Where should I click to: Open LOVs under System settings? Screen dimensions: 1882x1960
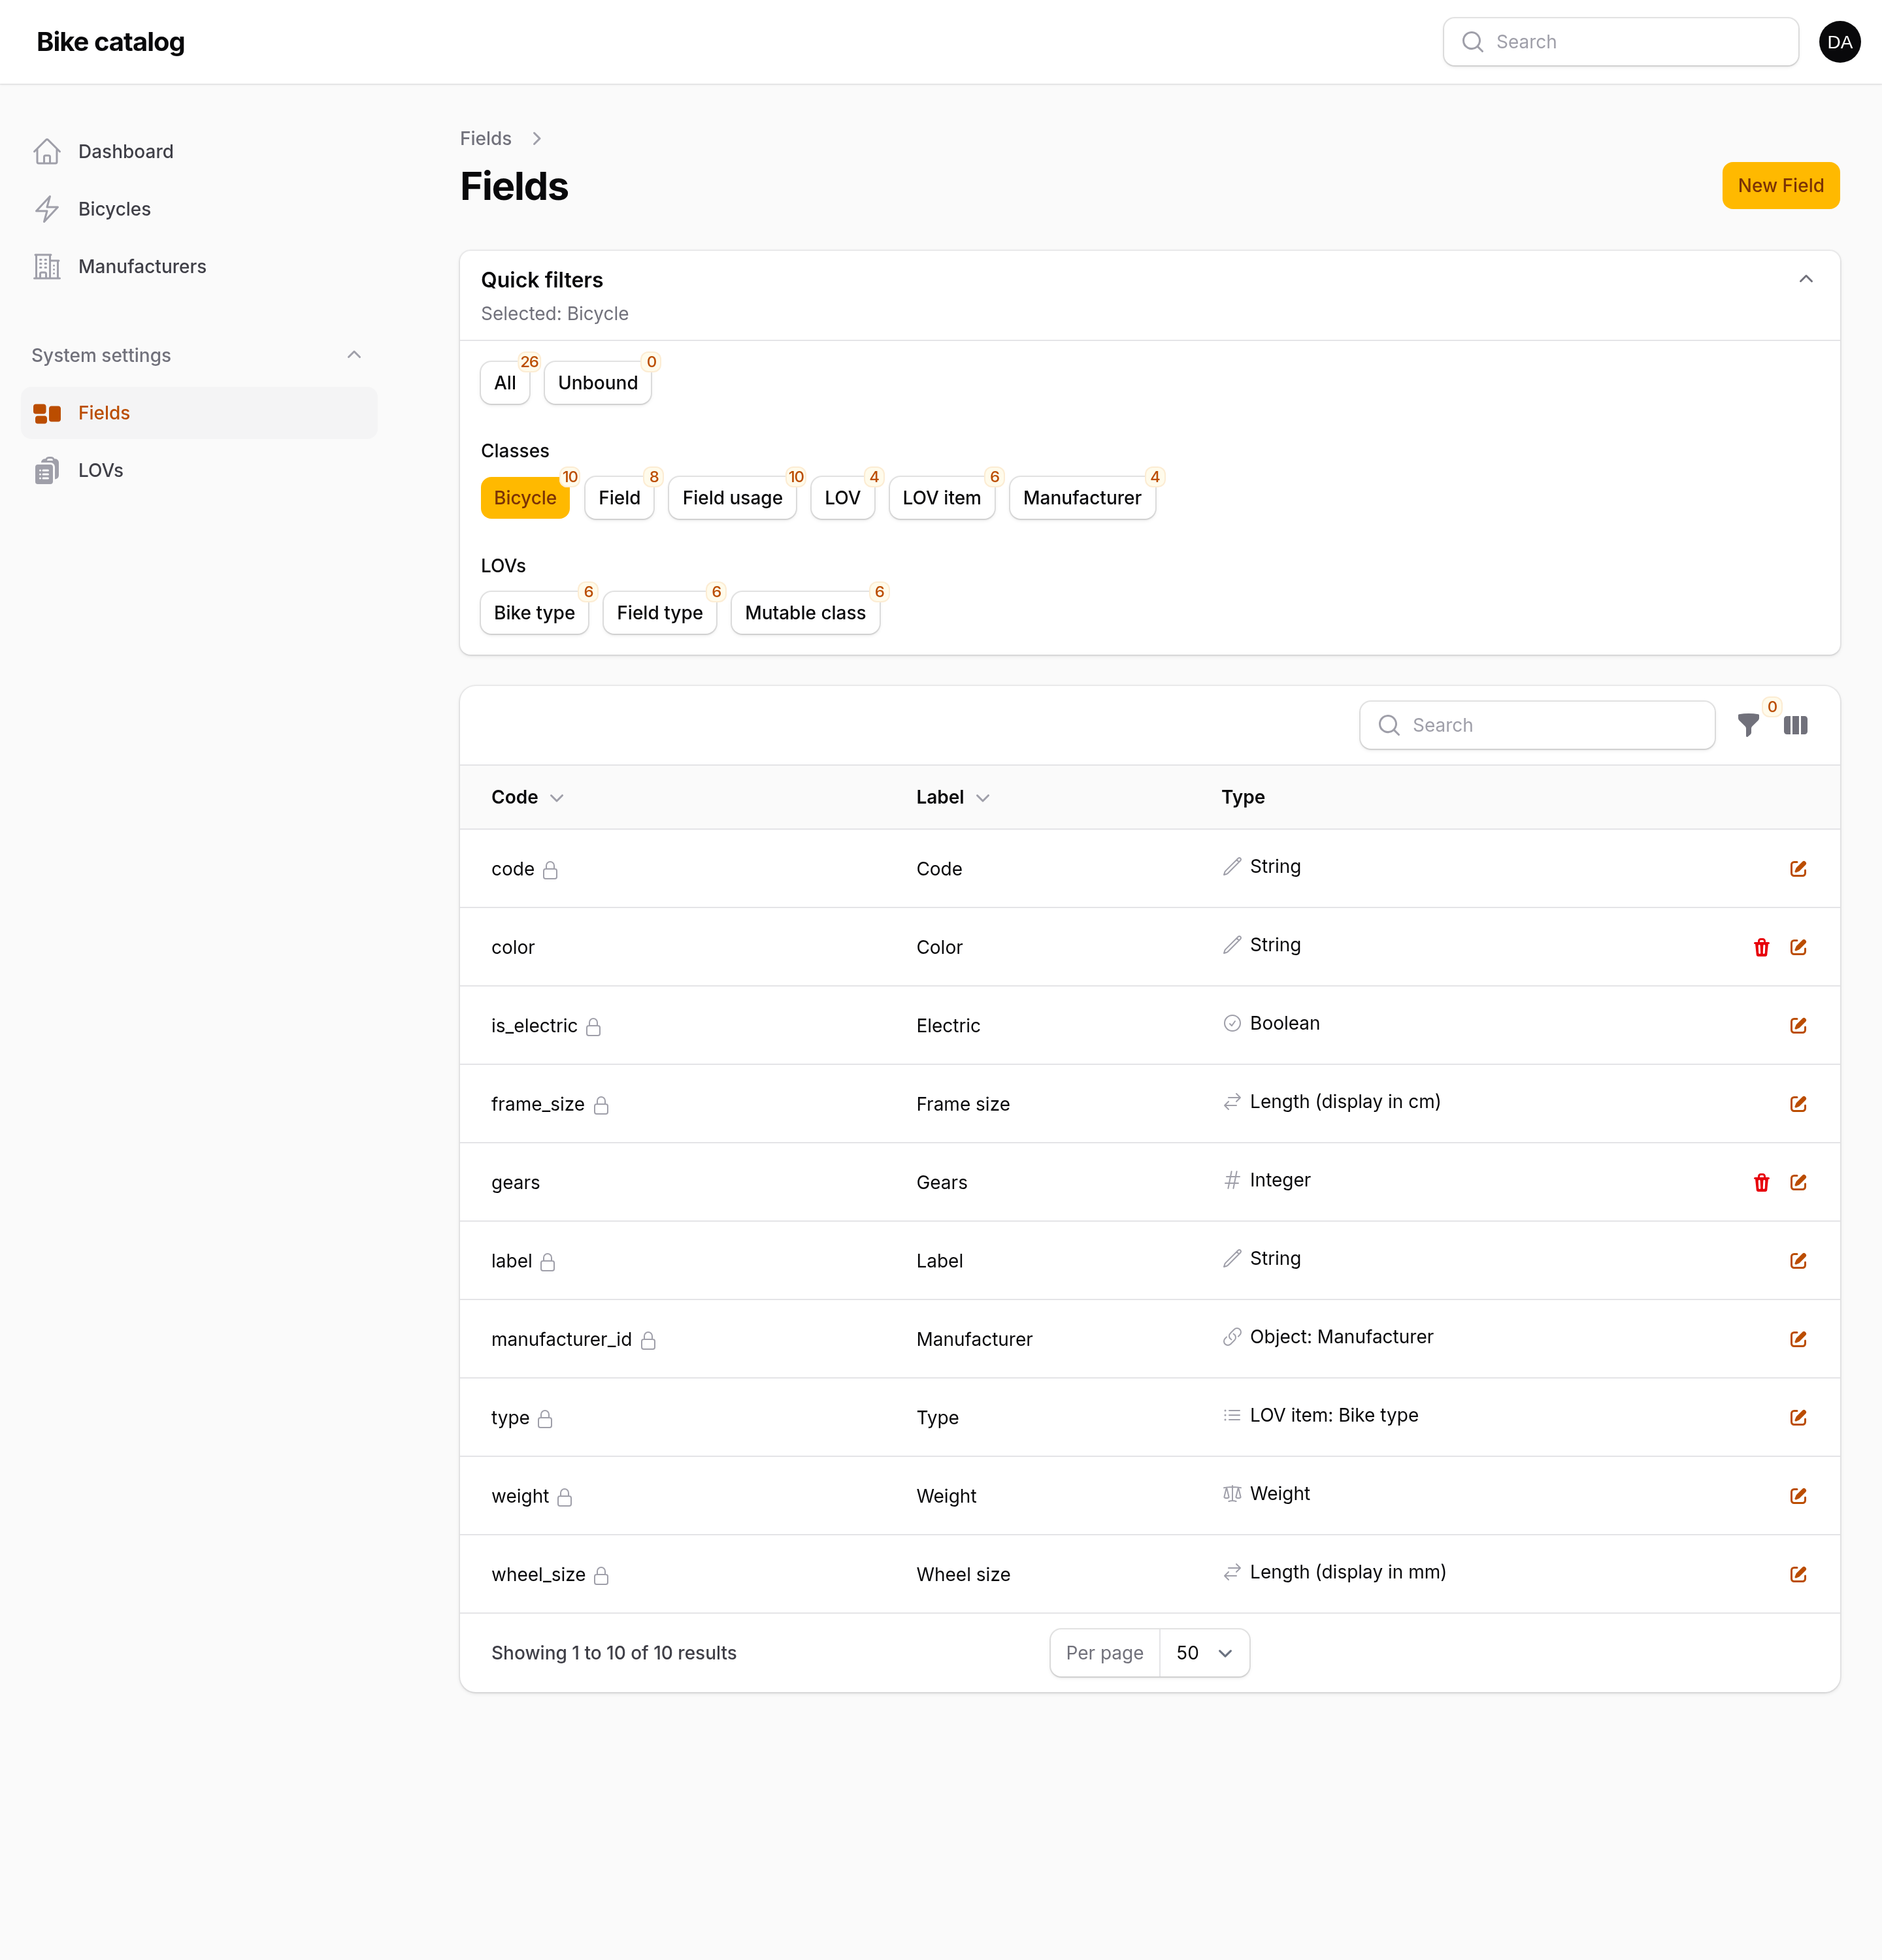pyautogui.click(x=199, y=470)
